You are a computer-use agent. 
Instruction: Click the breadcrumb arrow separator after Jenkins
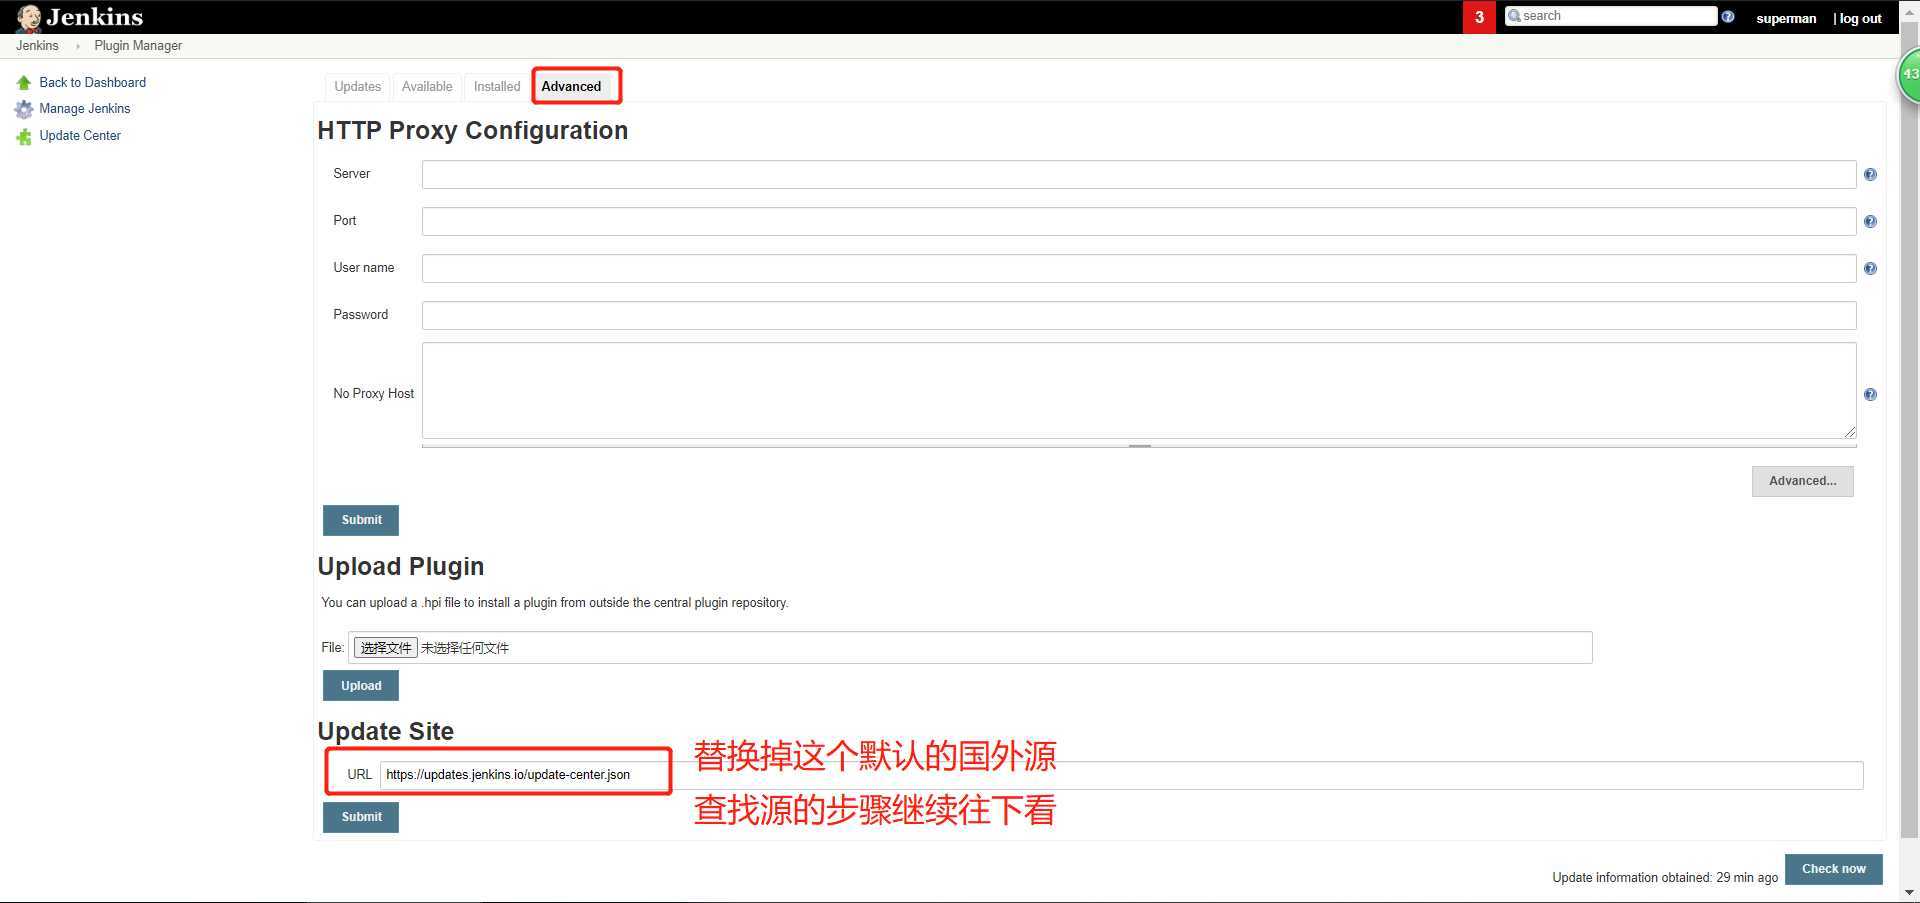[78, 47]
